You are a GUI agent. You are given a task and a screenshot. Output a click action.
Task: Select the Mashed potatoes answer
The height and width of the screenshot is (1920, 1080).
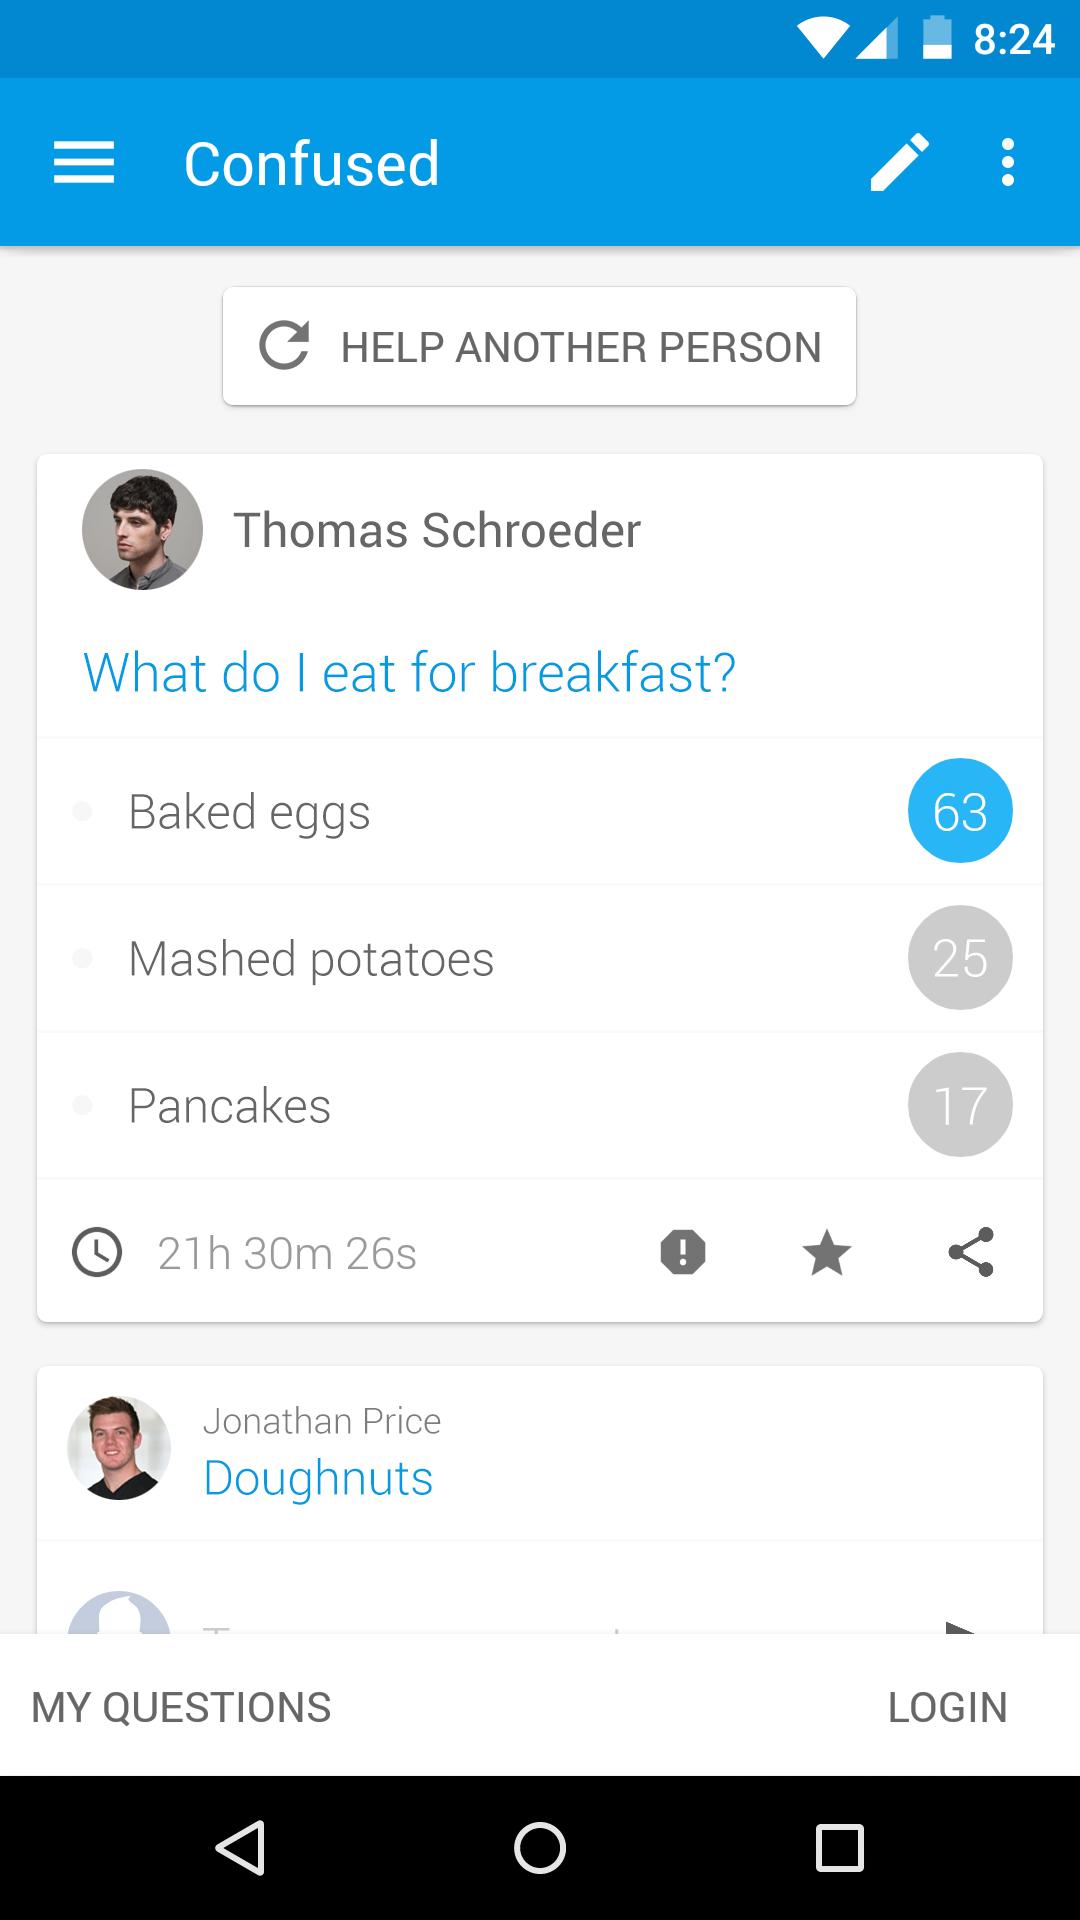311,959
